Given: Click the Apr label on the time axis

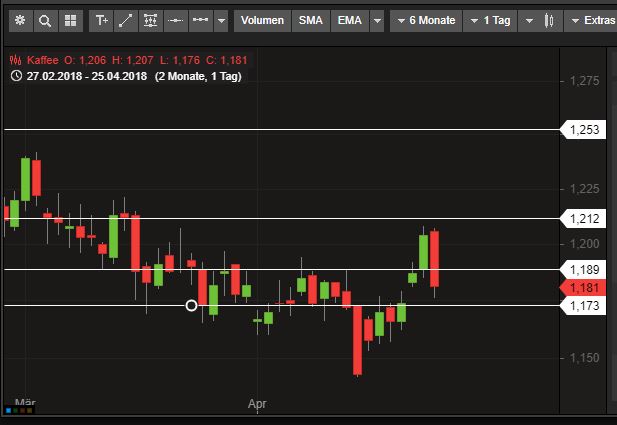Looking at the screenshot, I should [x=257, y=404].
